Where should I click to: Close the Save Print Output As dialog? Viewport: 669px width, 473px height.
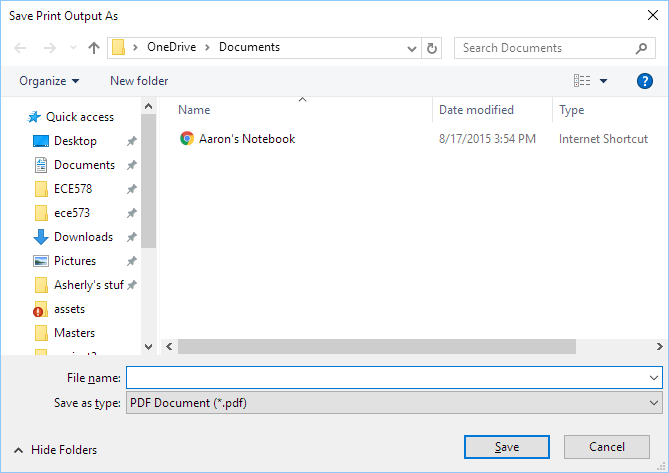point(652,15)
